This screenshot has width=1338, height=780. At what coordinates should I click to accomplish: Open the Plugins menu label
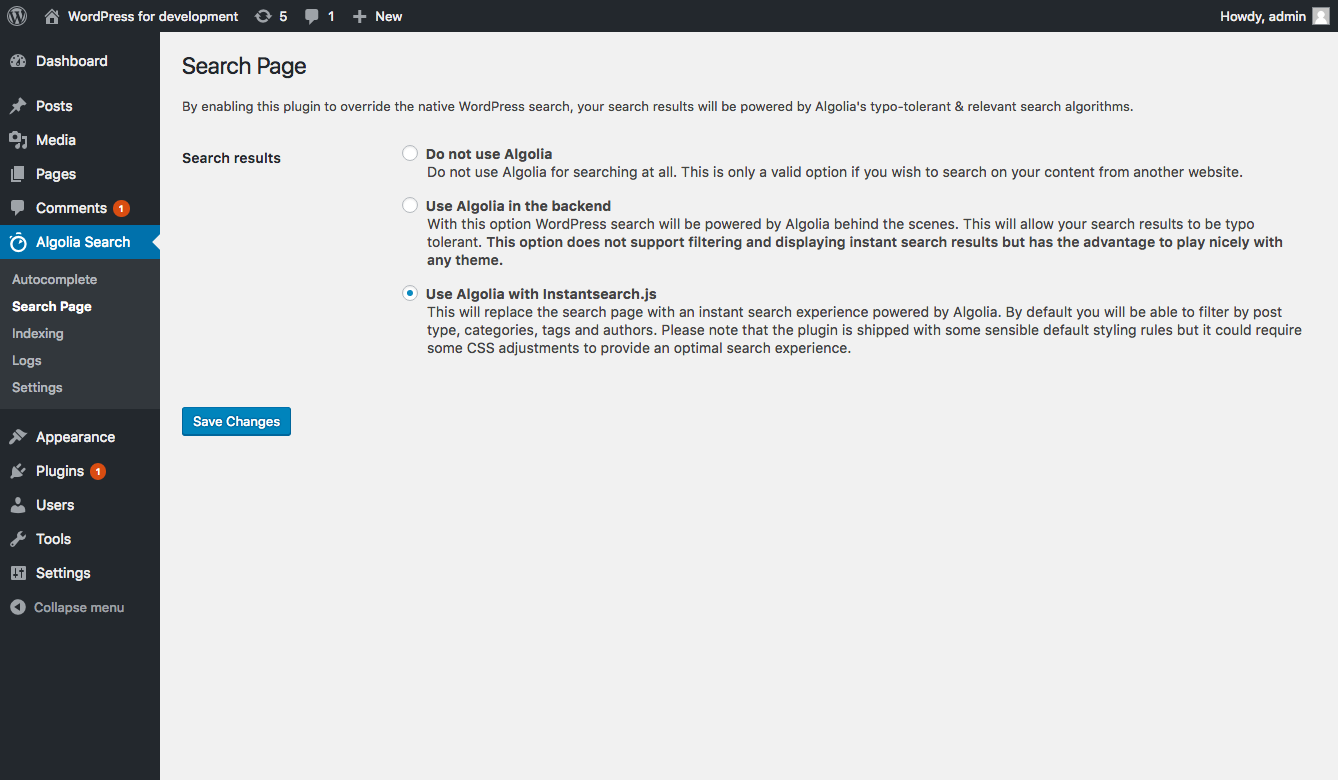(60, 471)
